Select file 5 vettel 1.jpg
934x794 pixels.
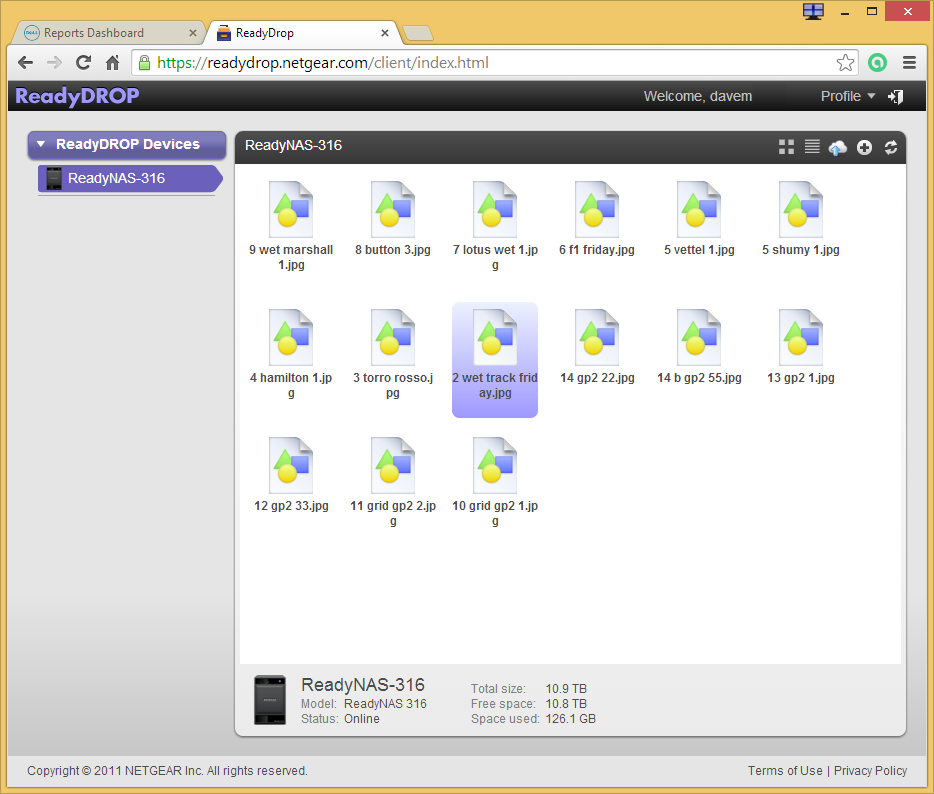point(699,219)
